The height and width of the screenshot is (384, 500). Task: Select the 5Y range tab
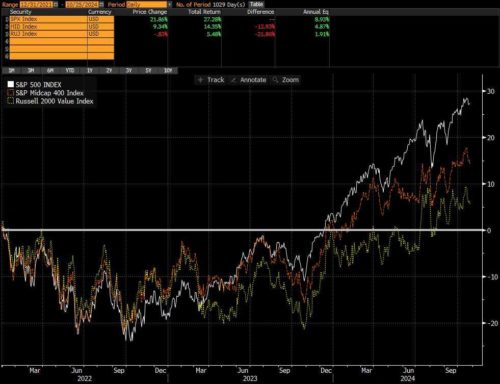click(149, 71)
